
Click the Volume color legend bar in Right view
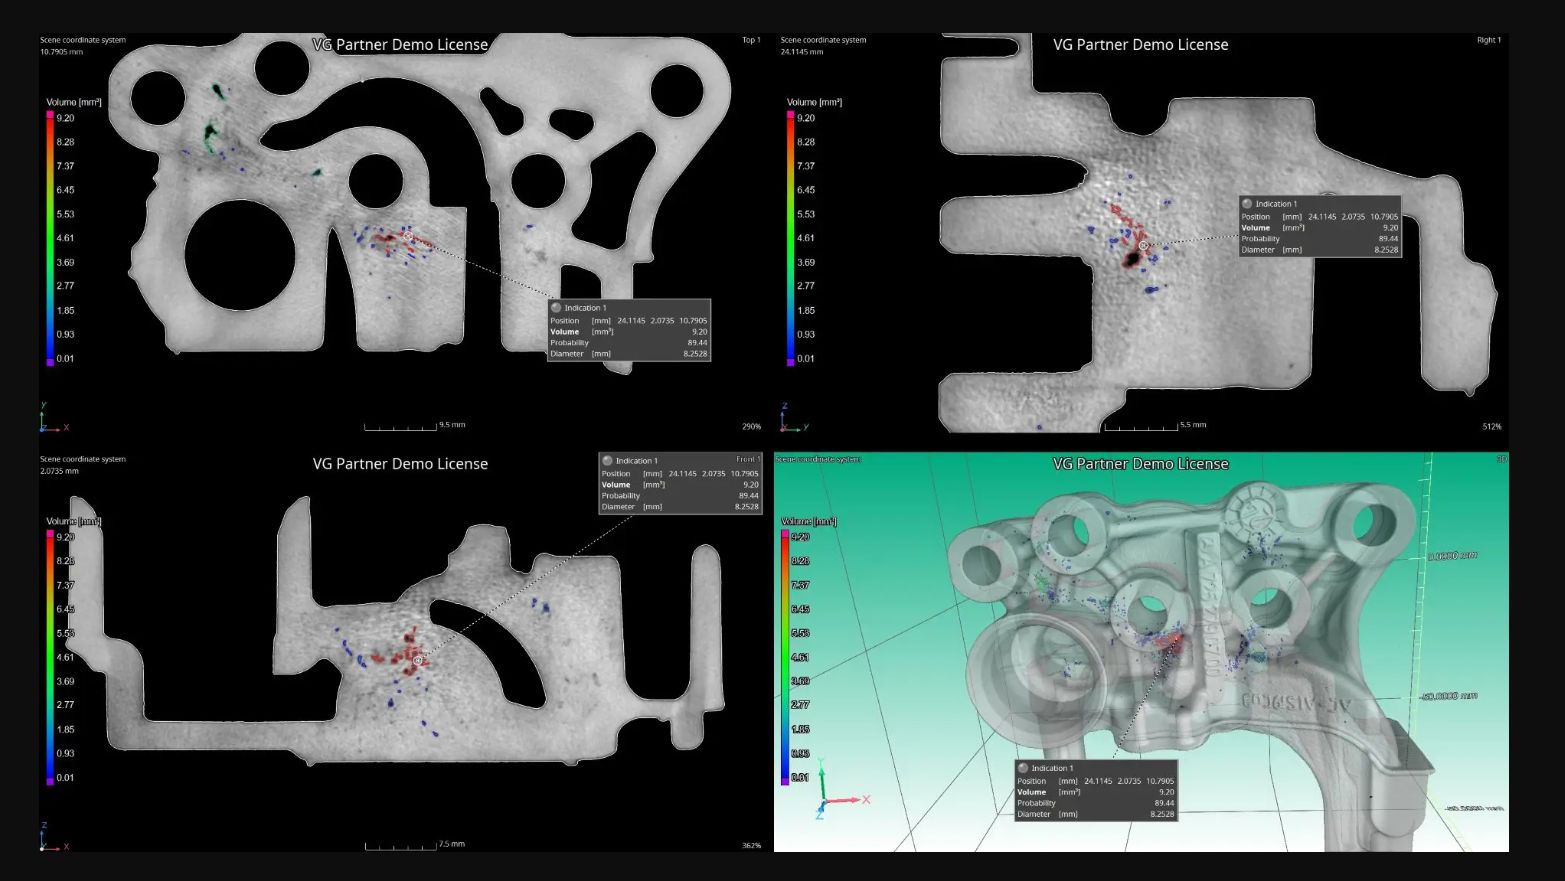point(790,238)
